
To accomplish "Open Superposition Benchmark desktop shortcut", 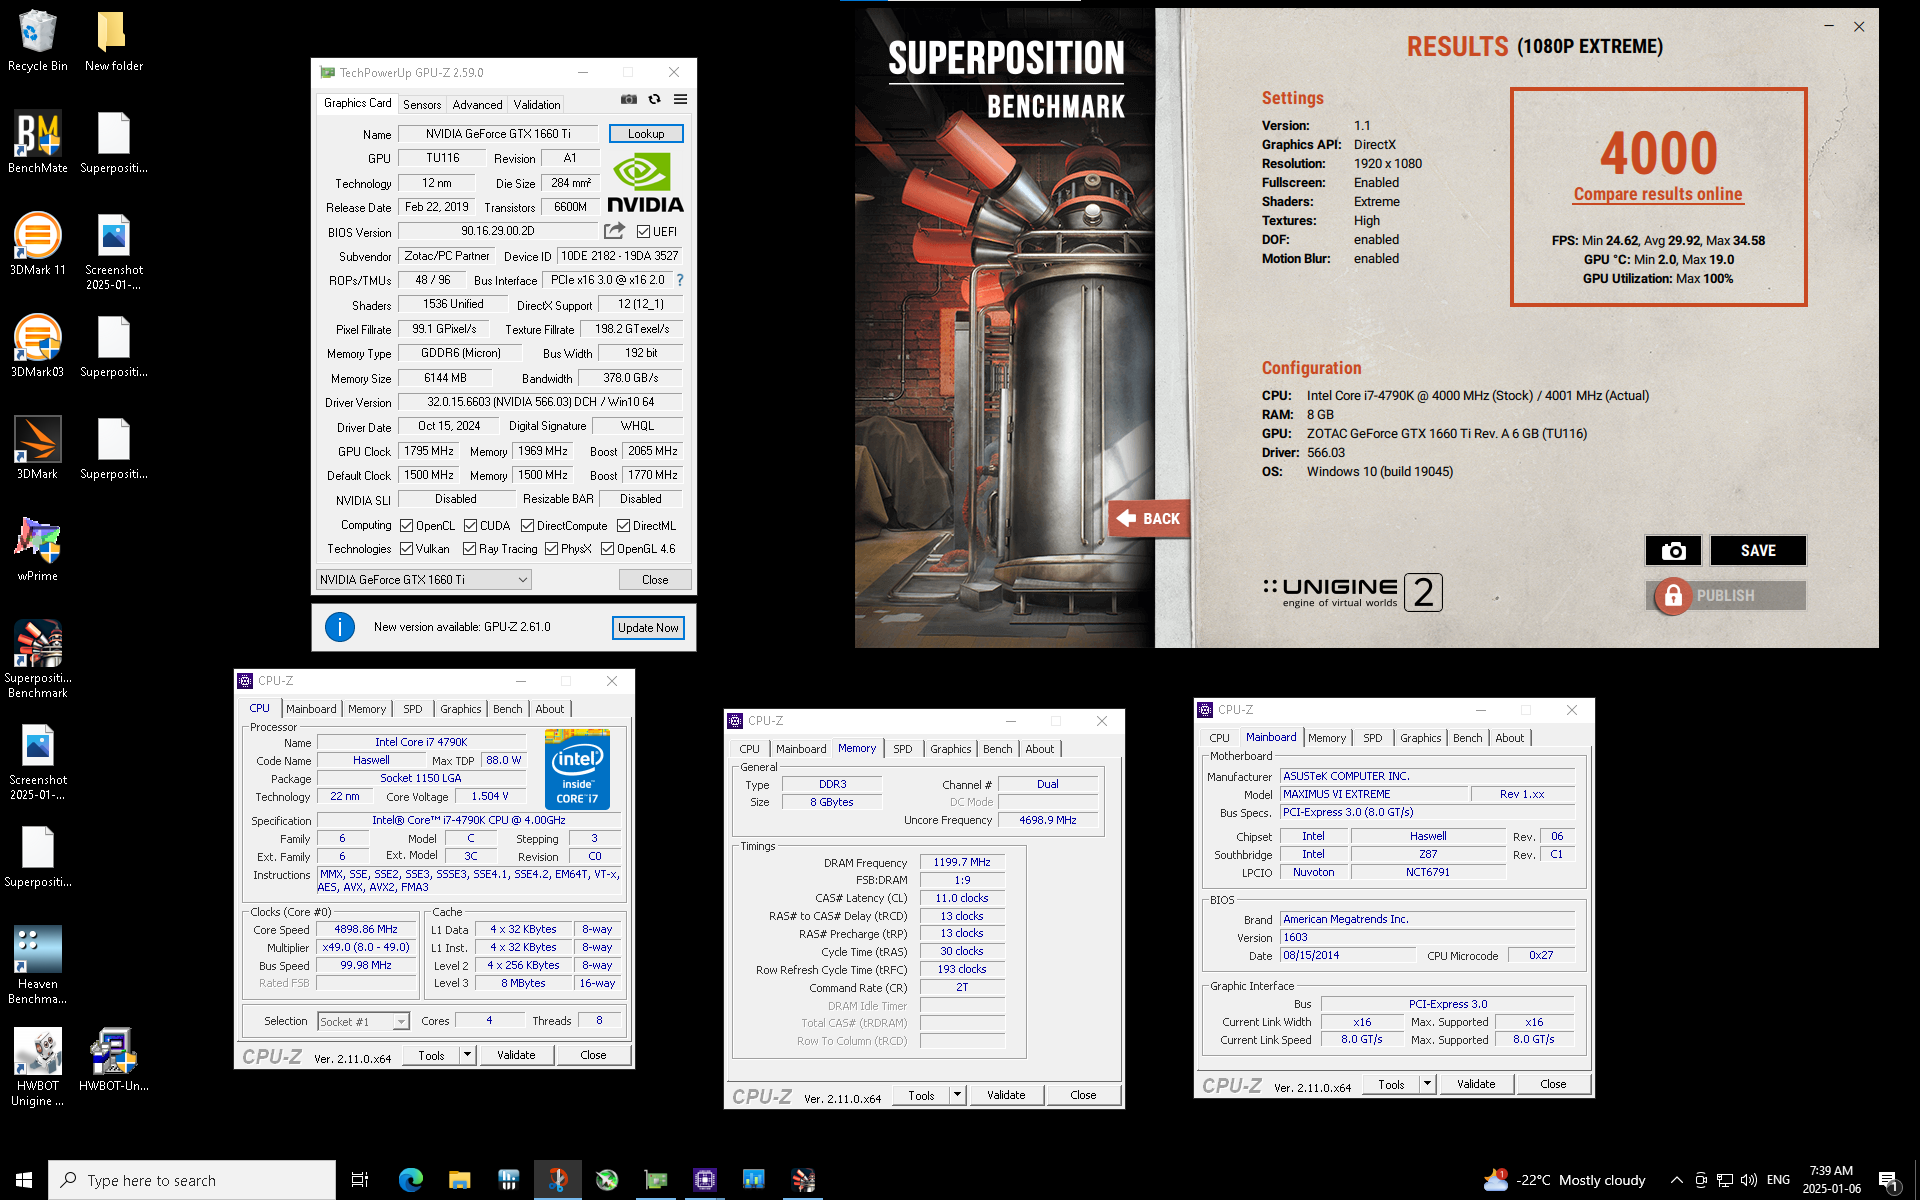I will 38,658.
